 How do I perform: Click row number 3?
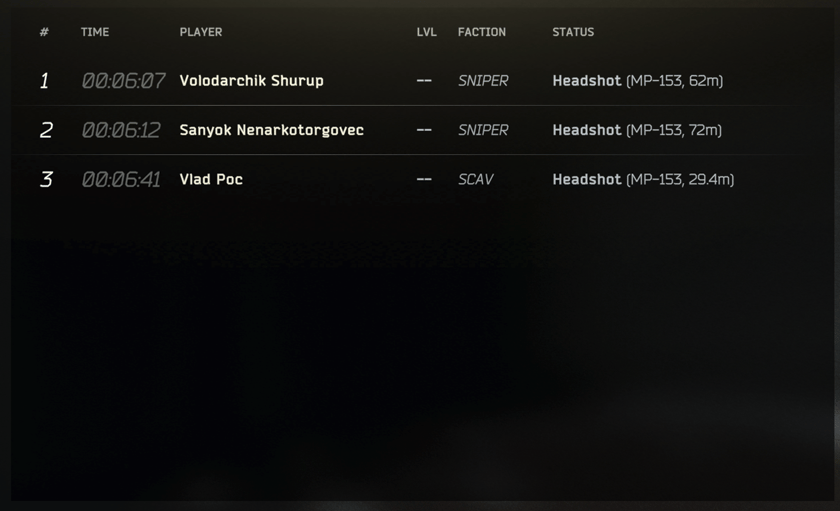coord(46,179)
